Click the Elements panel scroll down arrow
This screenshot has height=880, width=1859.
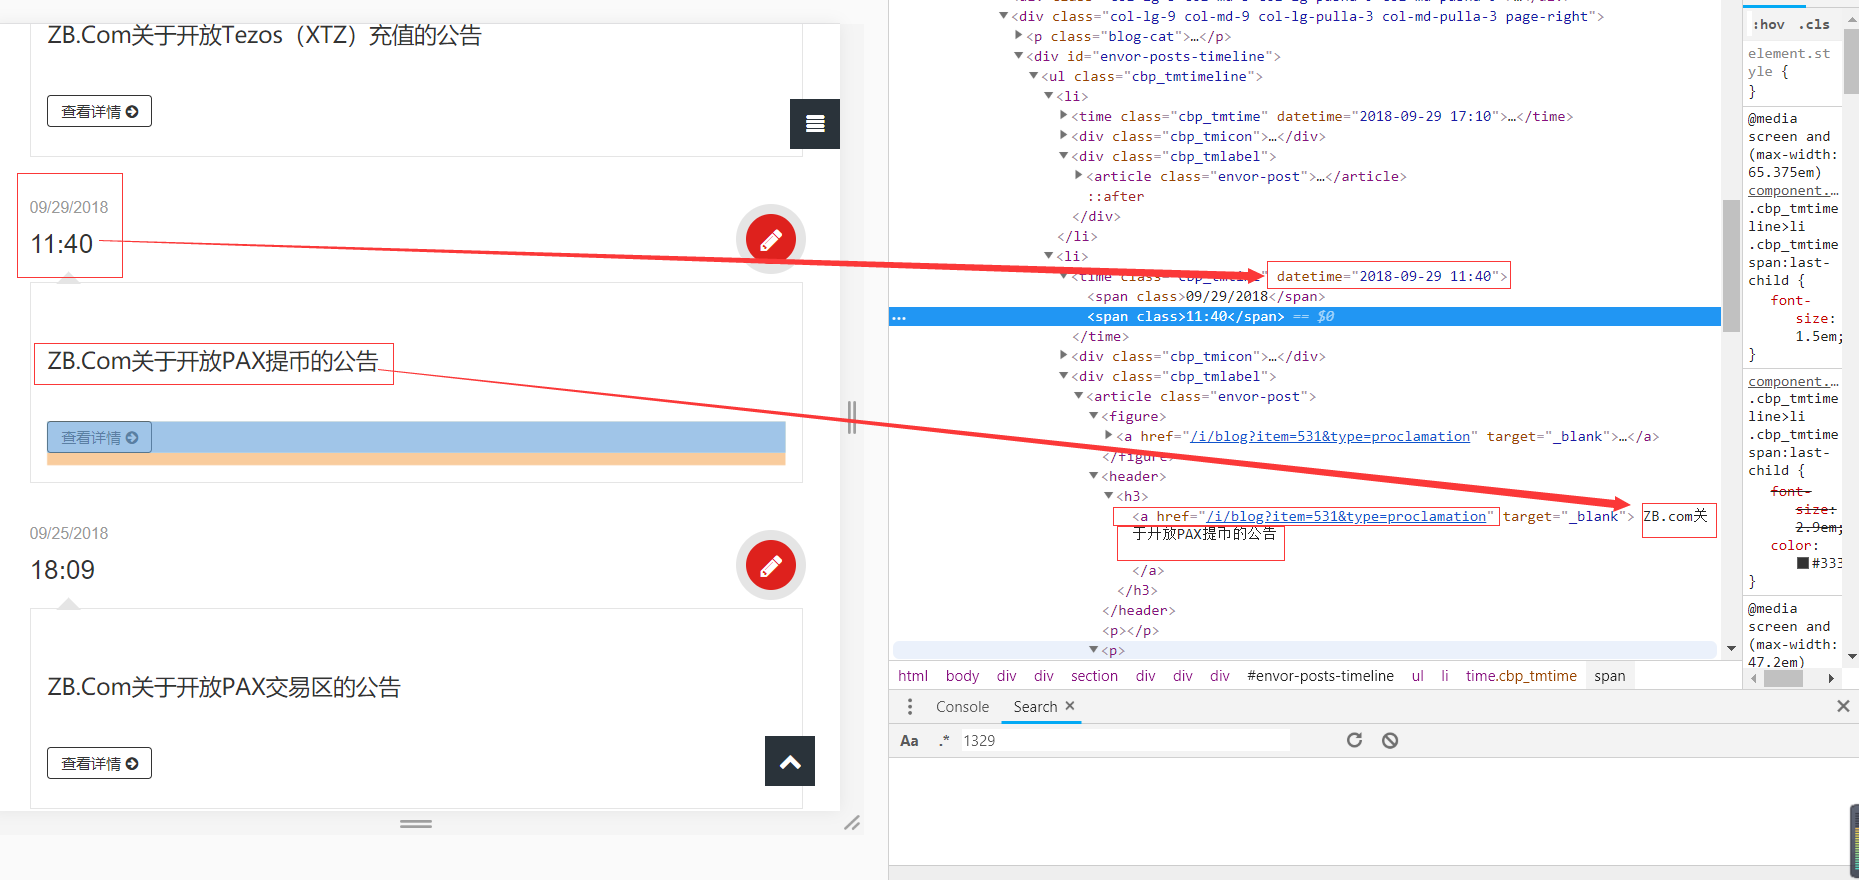(x=1731, y=648)
